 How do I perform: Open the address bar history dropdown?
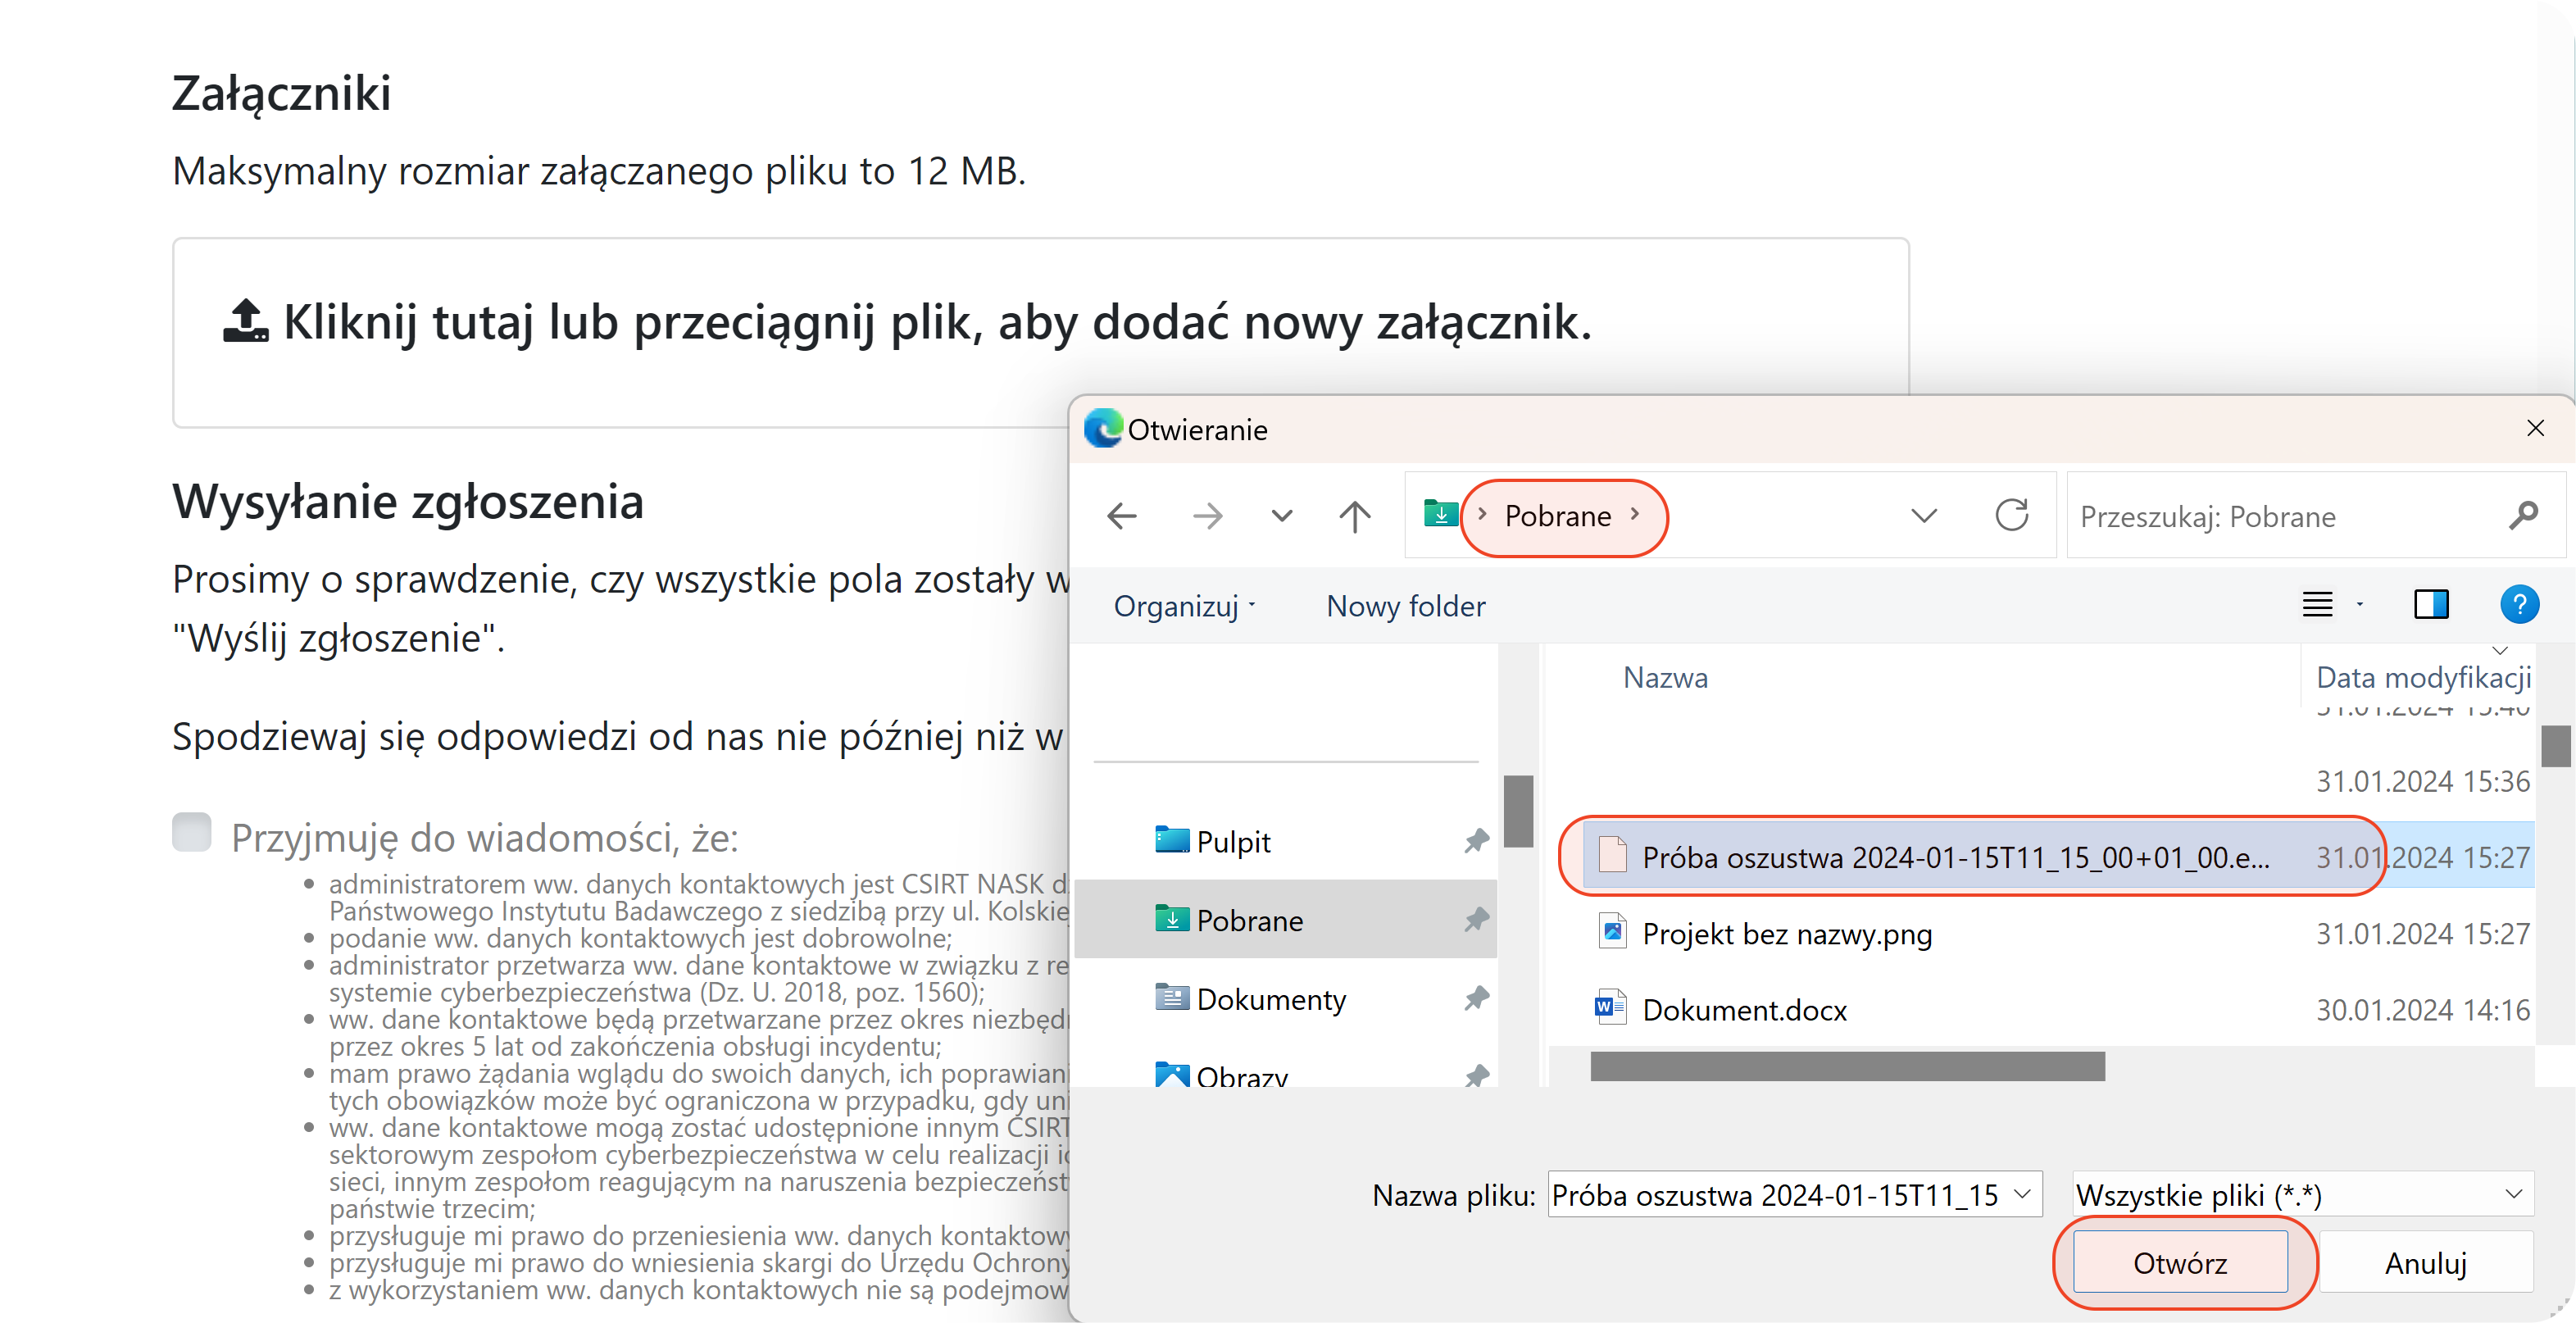click(x=1923, y=516)
